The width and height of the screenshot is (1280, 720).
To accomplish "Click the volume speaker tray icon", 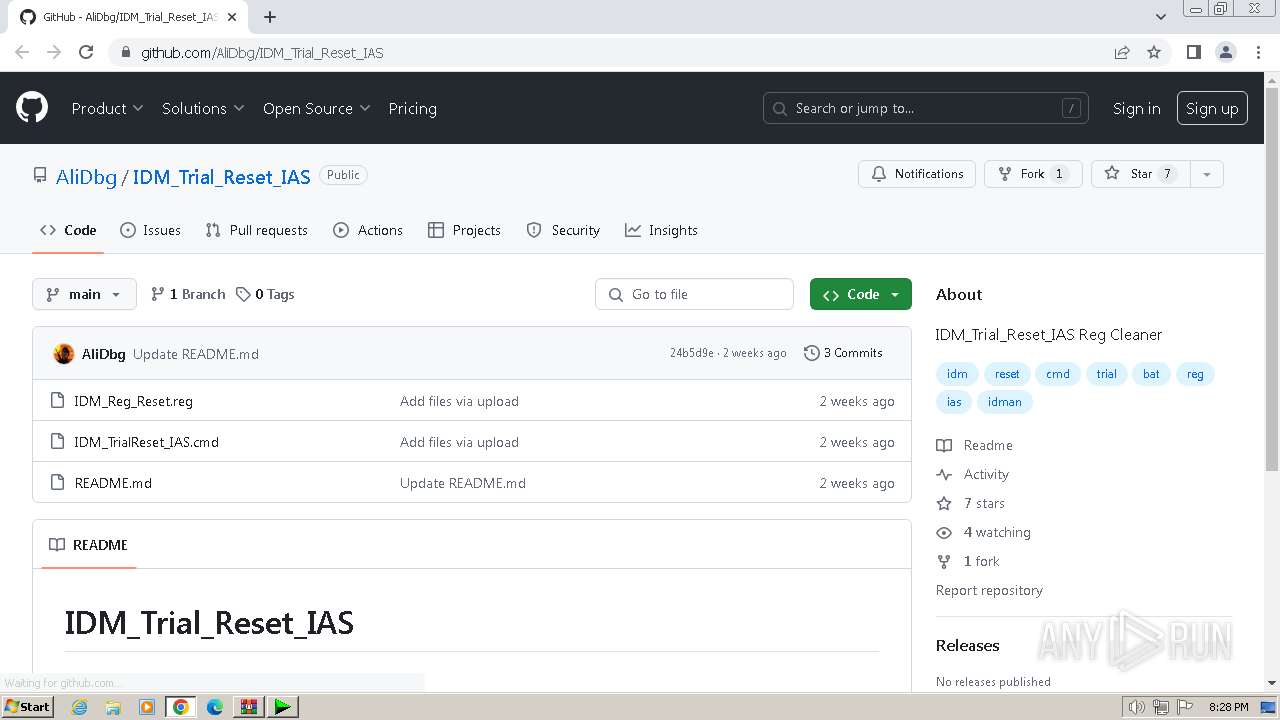I will (1136, 707).
